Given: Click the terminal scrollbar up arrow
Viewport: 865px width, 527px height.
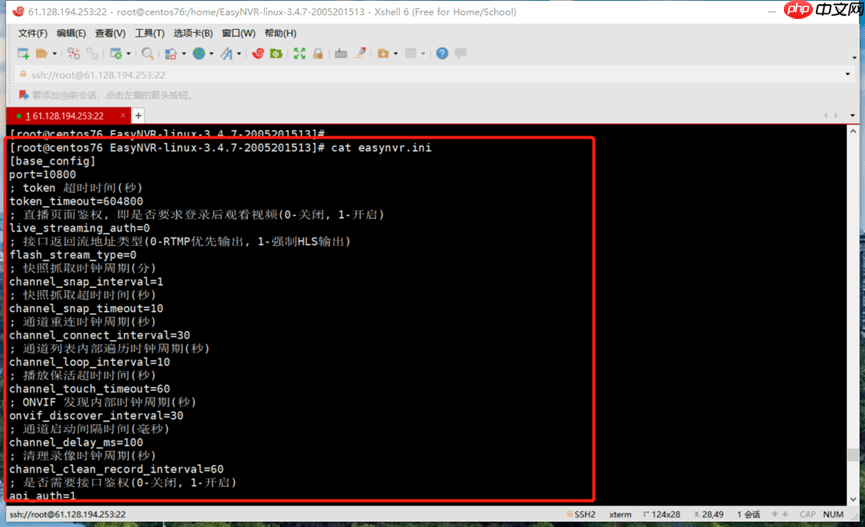Looking at the screenshot, I should [x=853, y=131].
